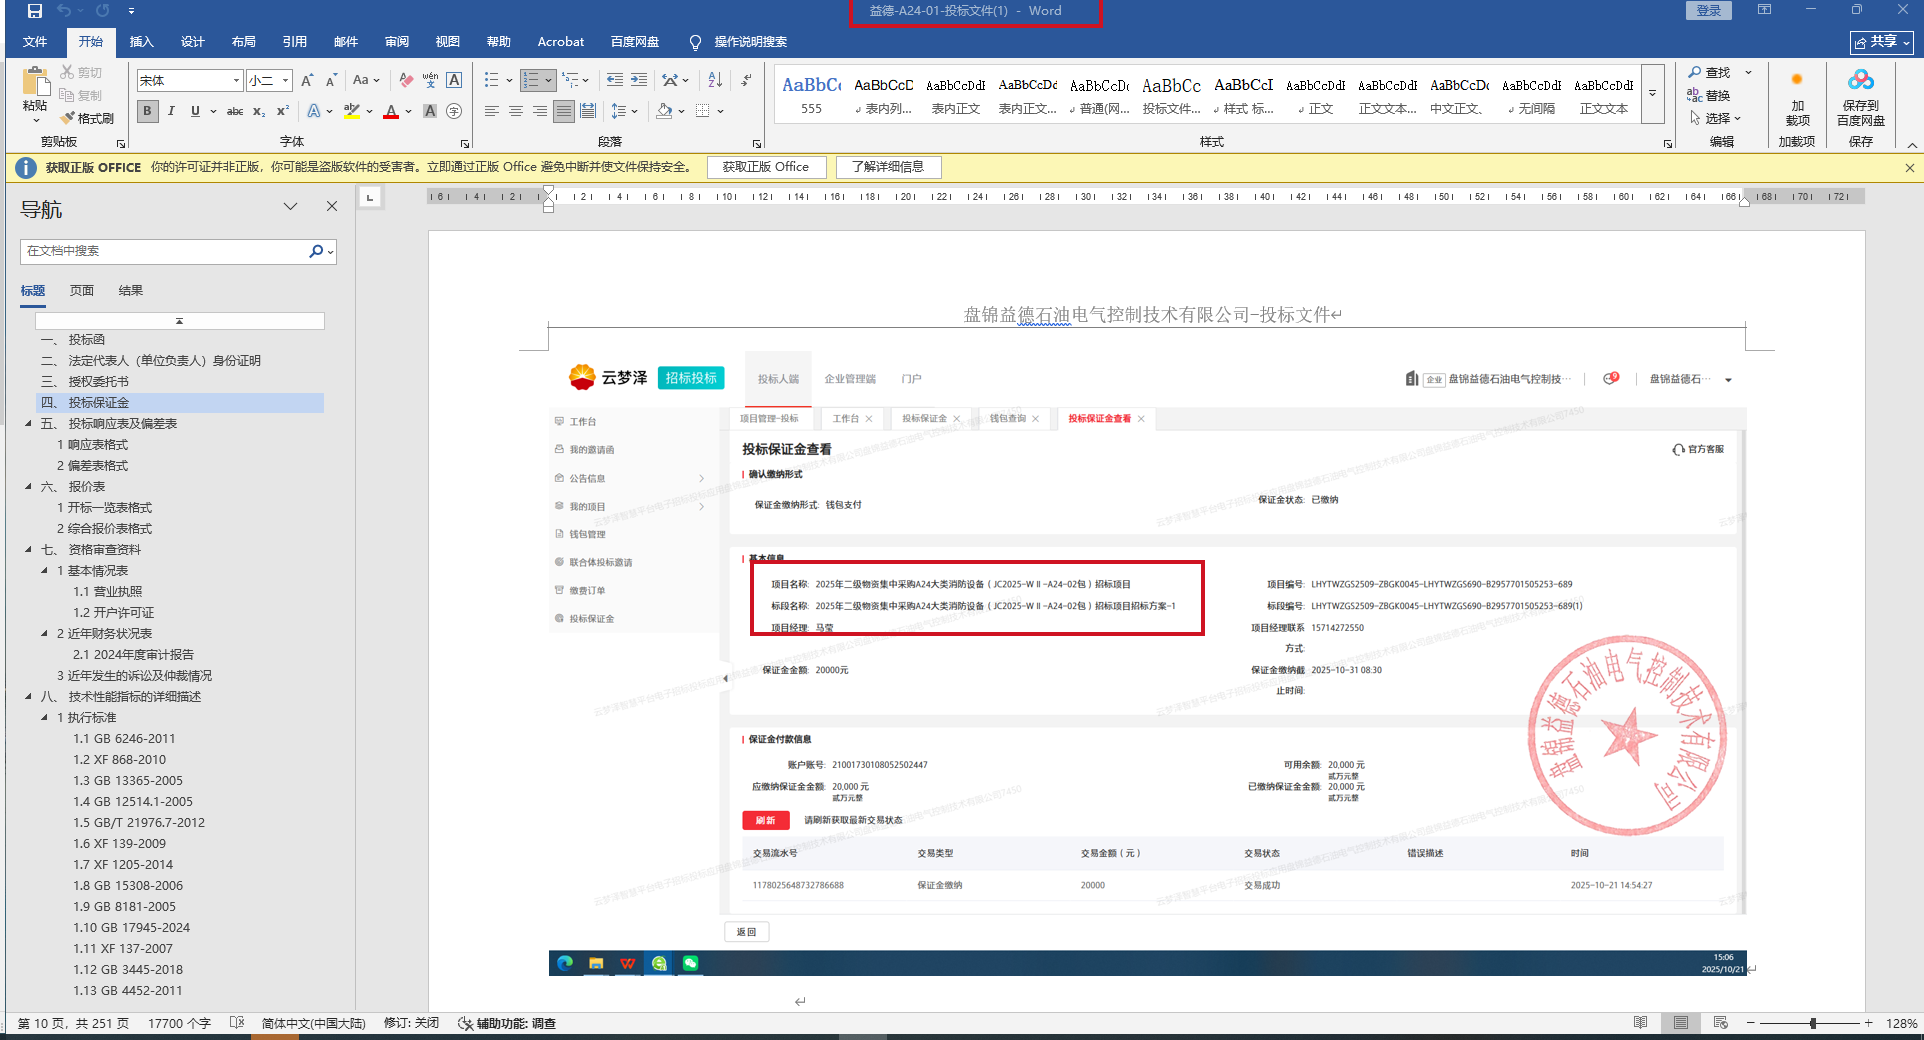Open the 文件 (File) menu
This screenshot has width=1924, height=1040.
point(35,42)
